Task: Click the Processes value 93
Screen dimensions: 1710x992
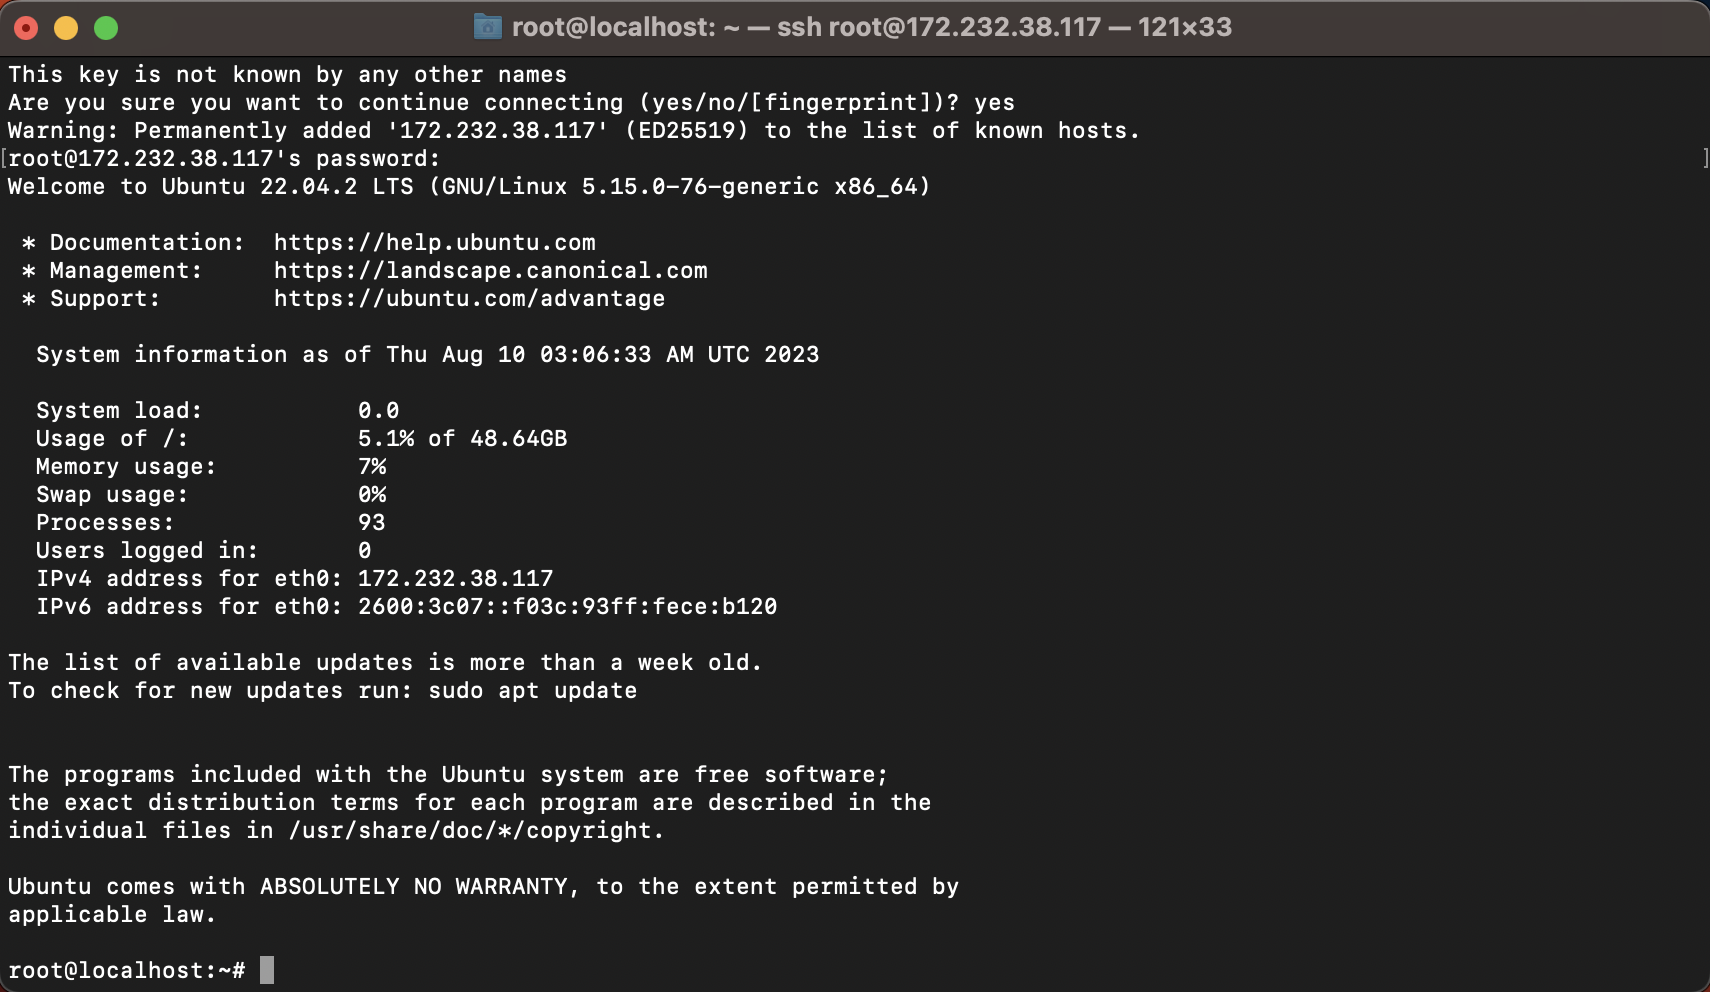Action: [372, 523]
